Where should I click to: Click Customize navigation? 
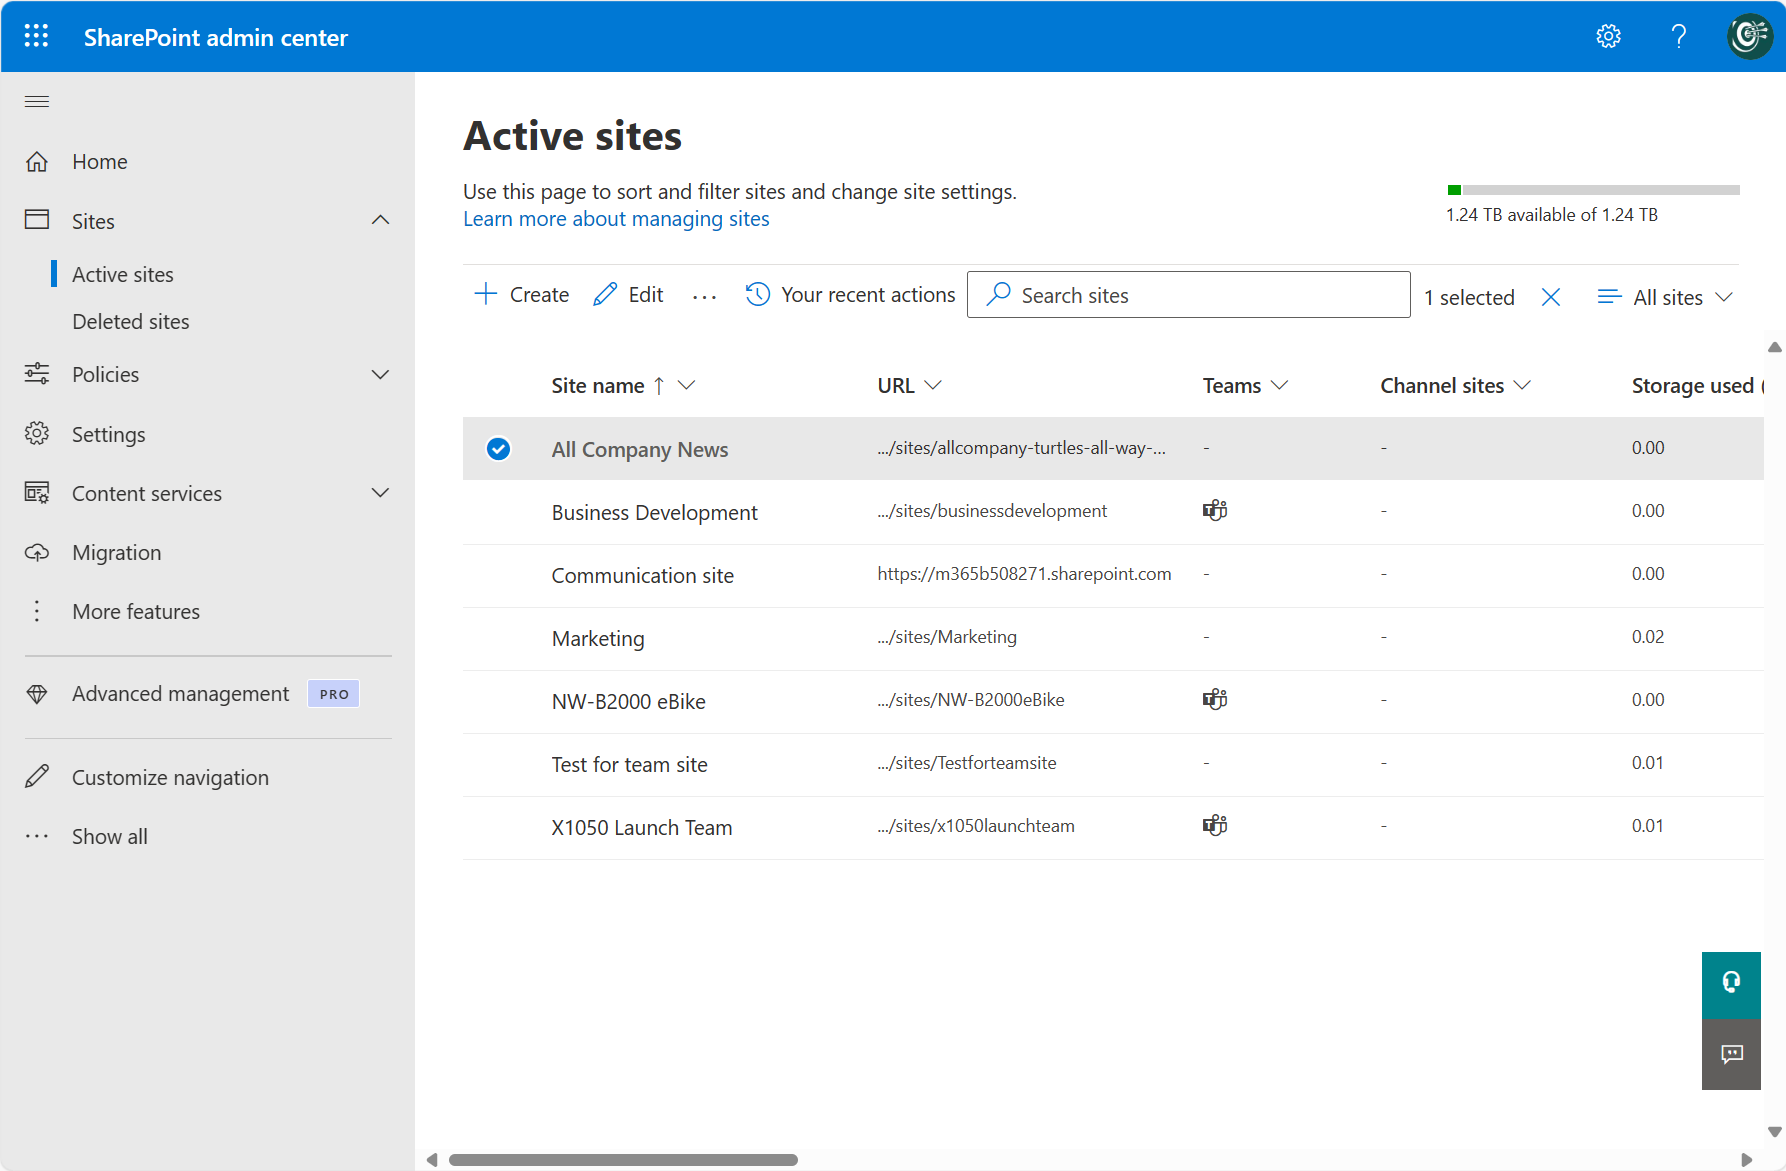click(170, 777)
